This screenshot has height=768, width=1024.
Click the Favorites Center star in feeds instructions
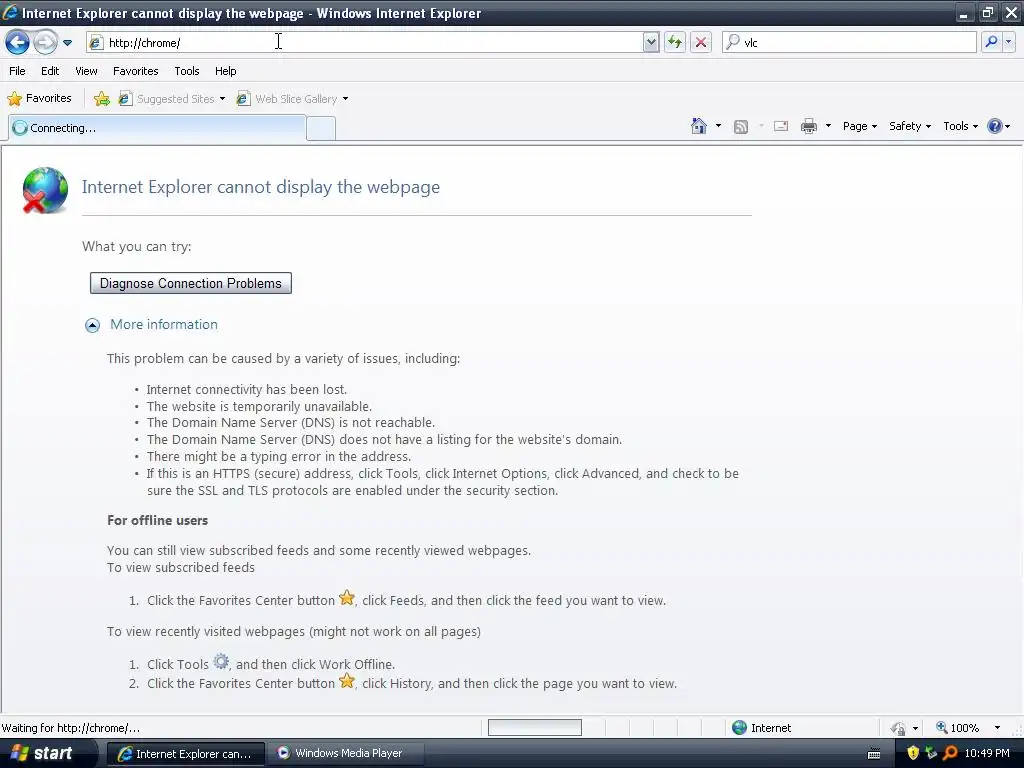[x=347, y=598]
